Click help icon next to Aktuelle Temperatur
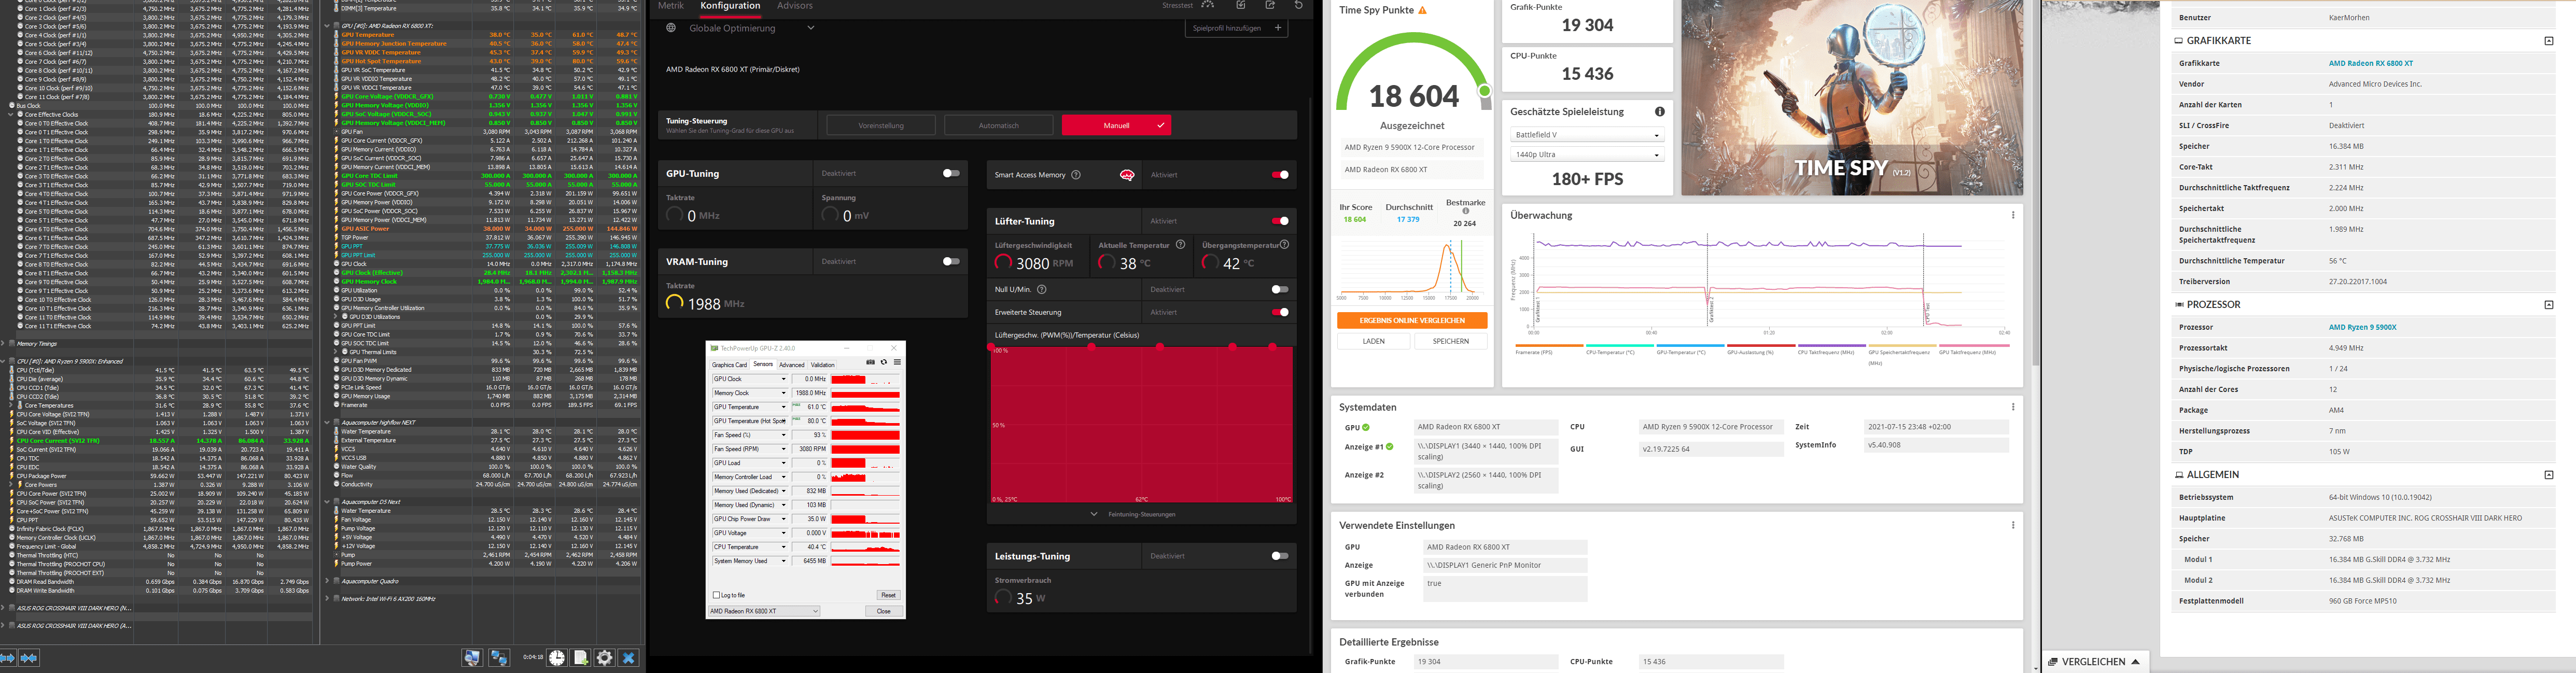 click(x=1181, y=244)
